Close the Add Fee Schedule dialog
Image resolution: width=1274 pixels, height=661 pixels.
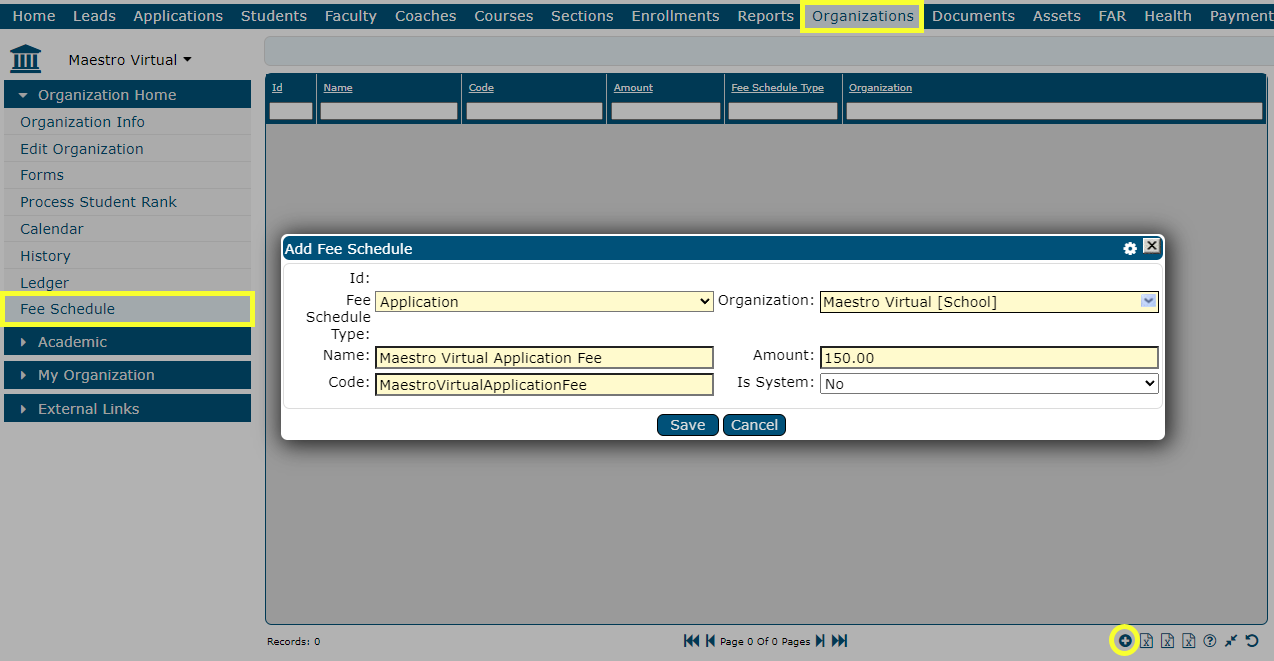[x=1152, y=246]
